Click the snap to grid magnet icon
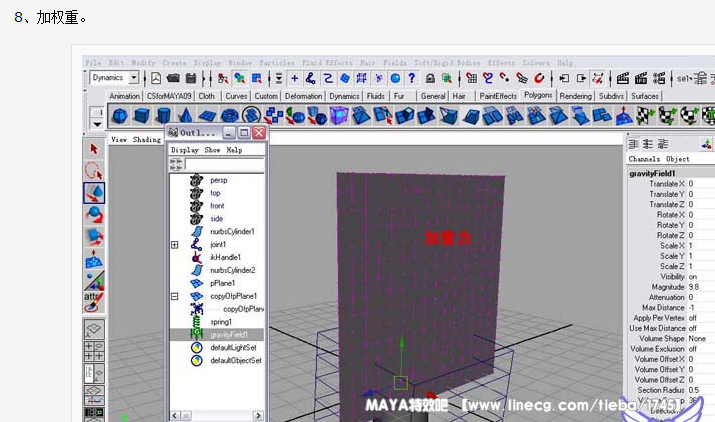The height and width of the screenshot is (422, 715). tap(471, 78)
